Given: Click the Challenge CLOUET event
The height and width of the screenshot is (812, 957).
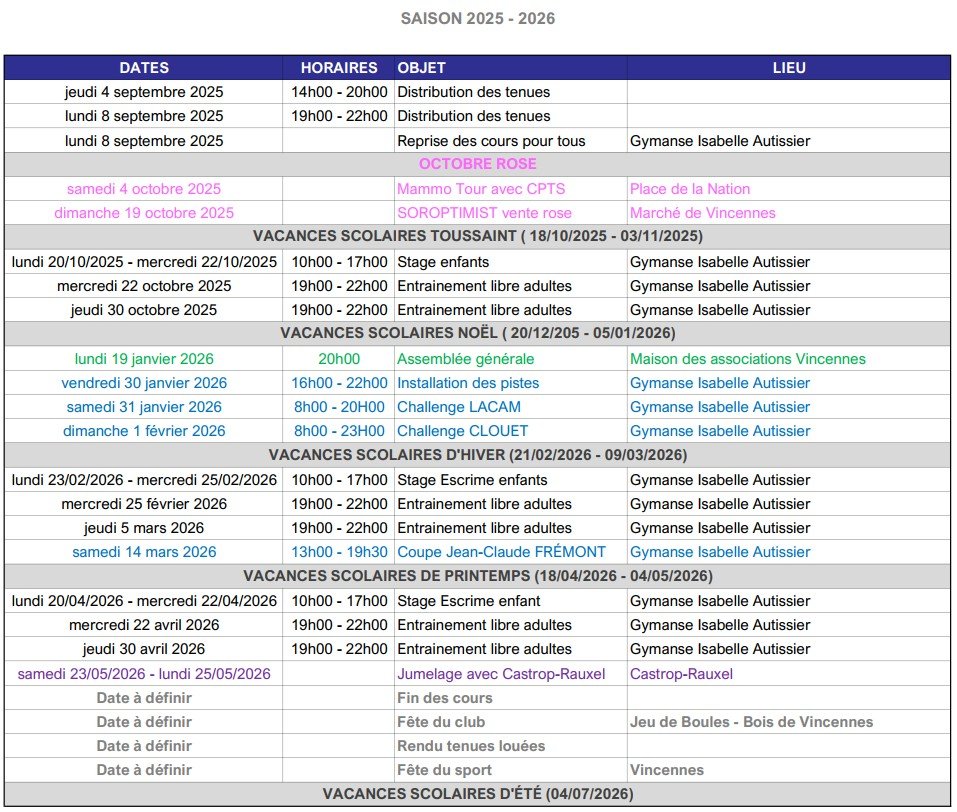Looking at the screenshot, I should [461, 431].
